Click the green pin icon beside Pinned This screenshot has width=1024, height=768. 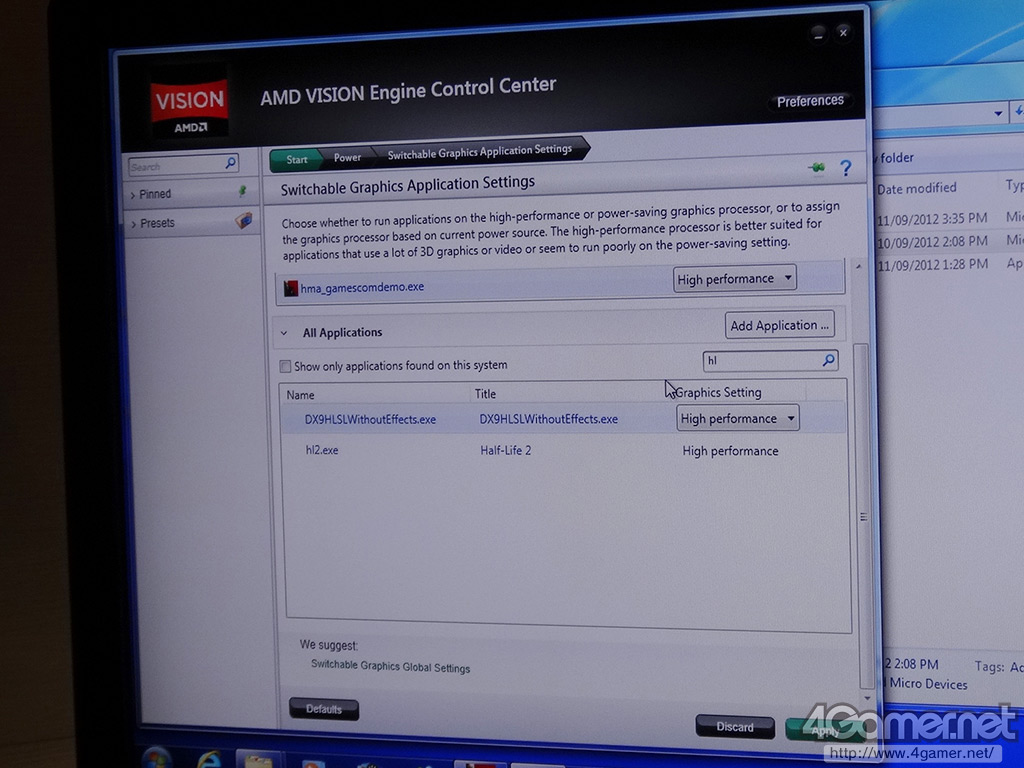(x=242, y=191)
